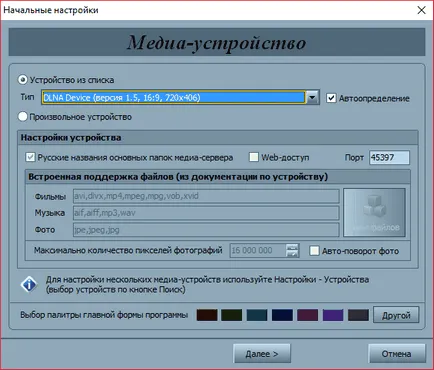This screenshot has width=434, height=370.
Task: Choose the teal palette swatch
Action: (x=257, y=315)
